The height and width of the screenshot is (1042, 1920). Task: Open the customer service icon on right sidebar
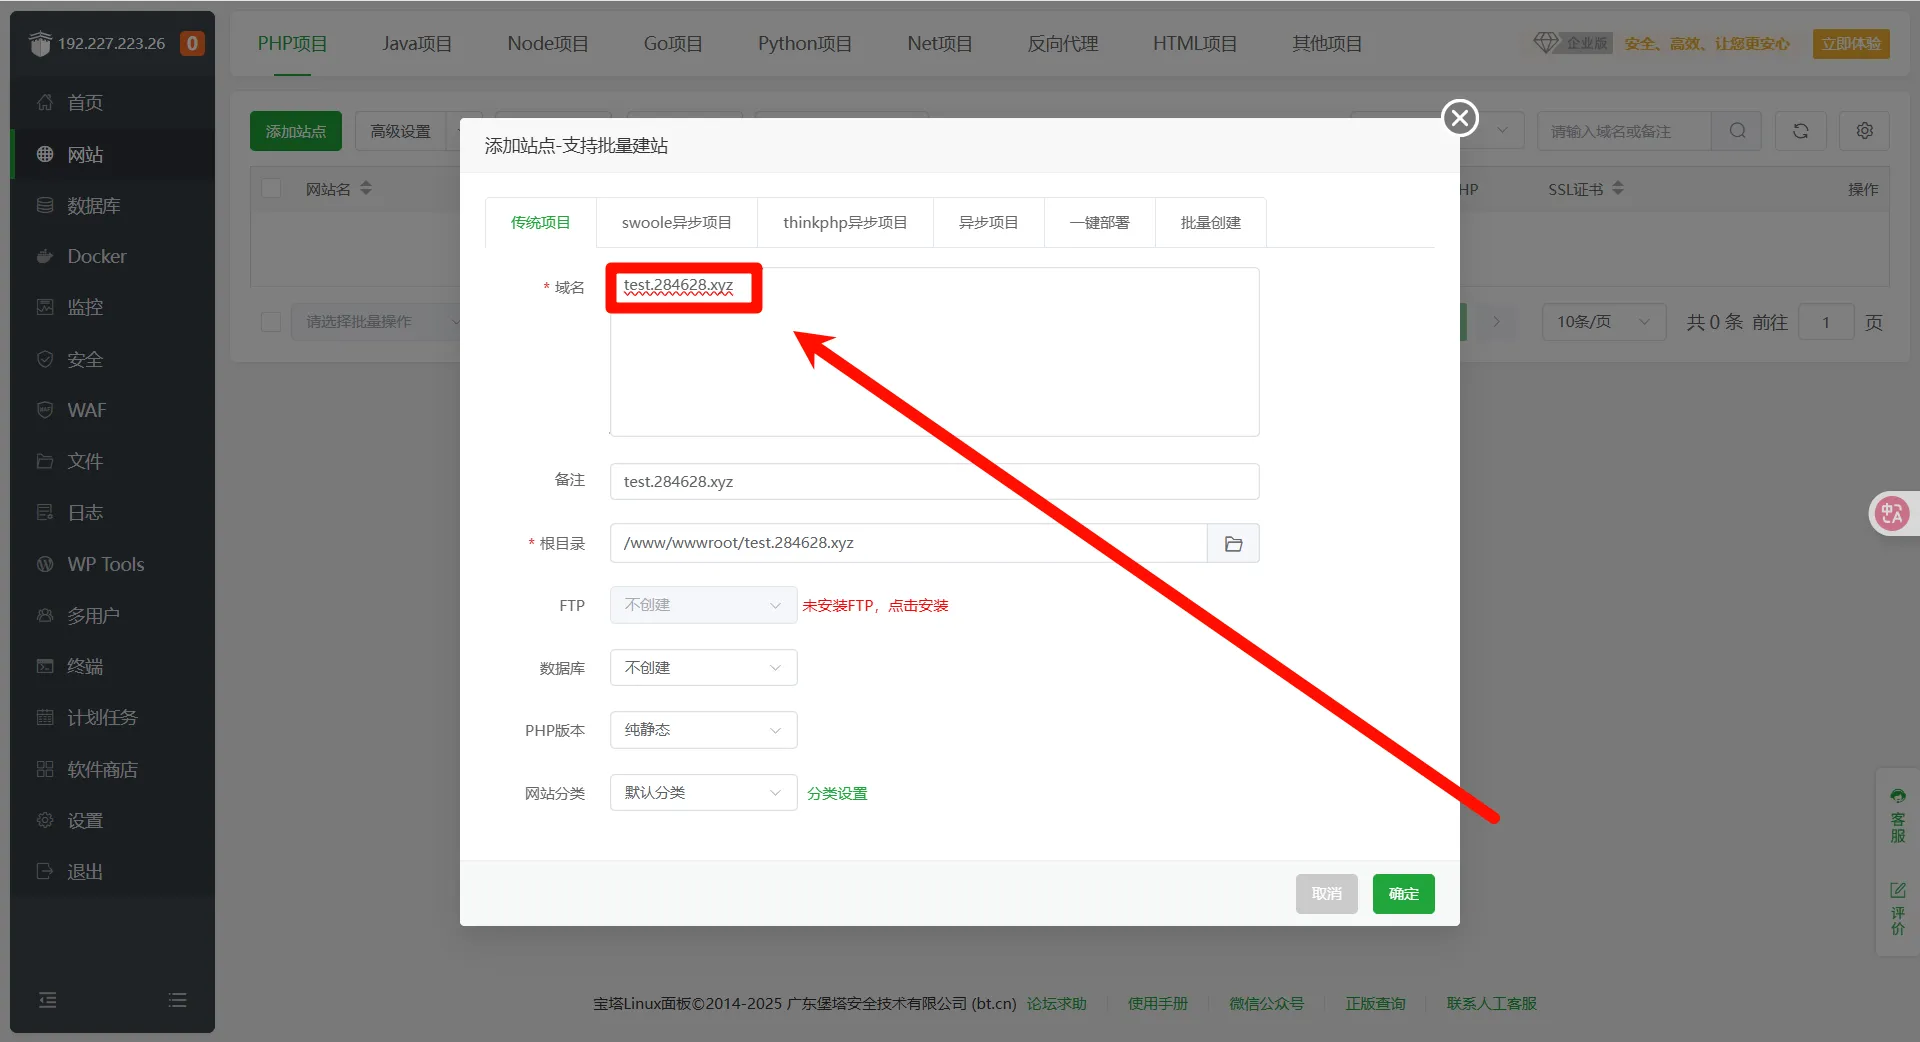[x=1897, y=816]
